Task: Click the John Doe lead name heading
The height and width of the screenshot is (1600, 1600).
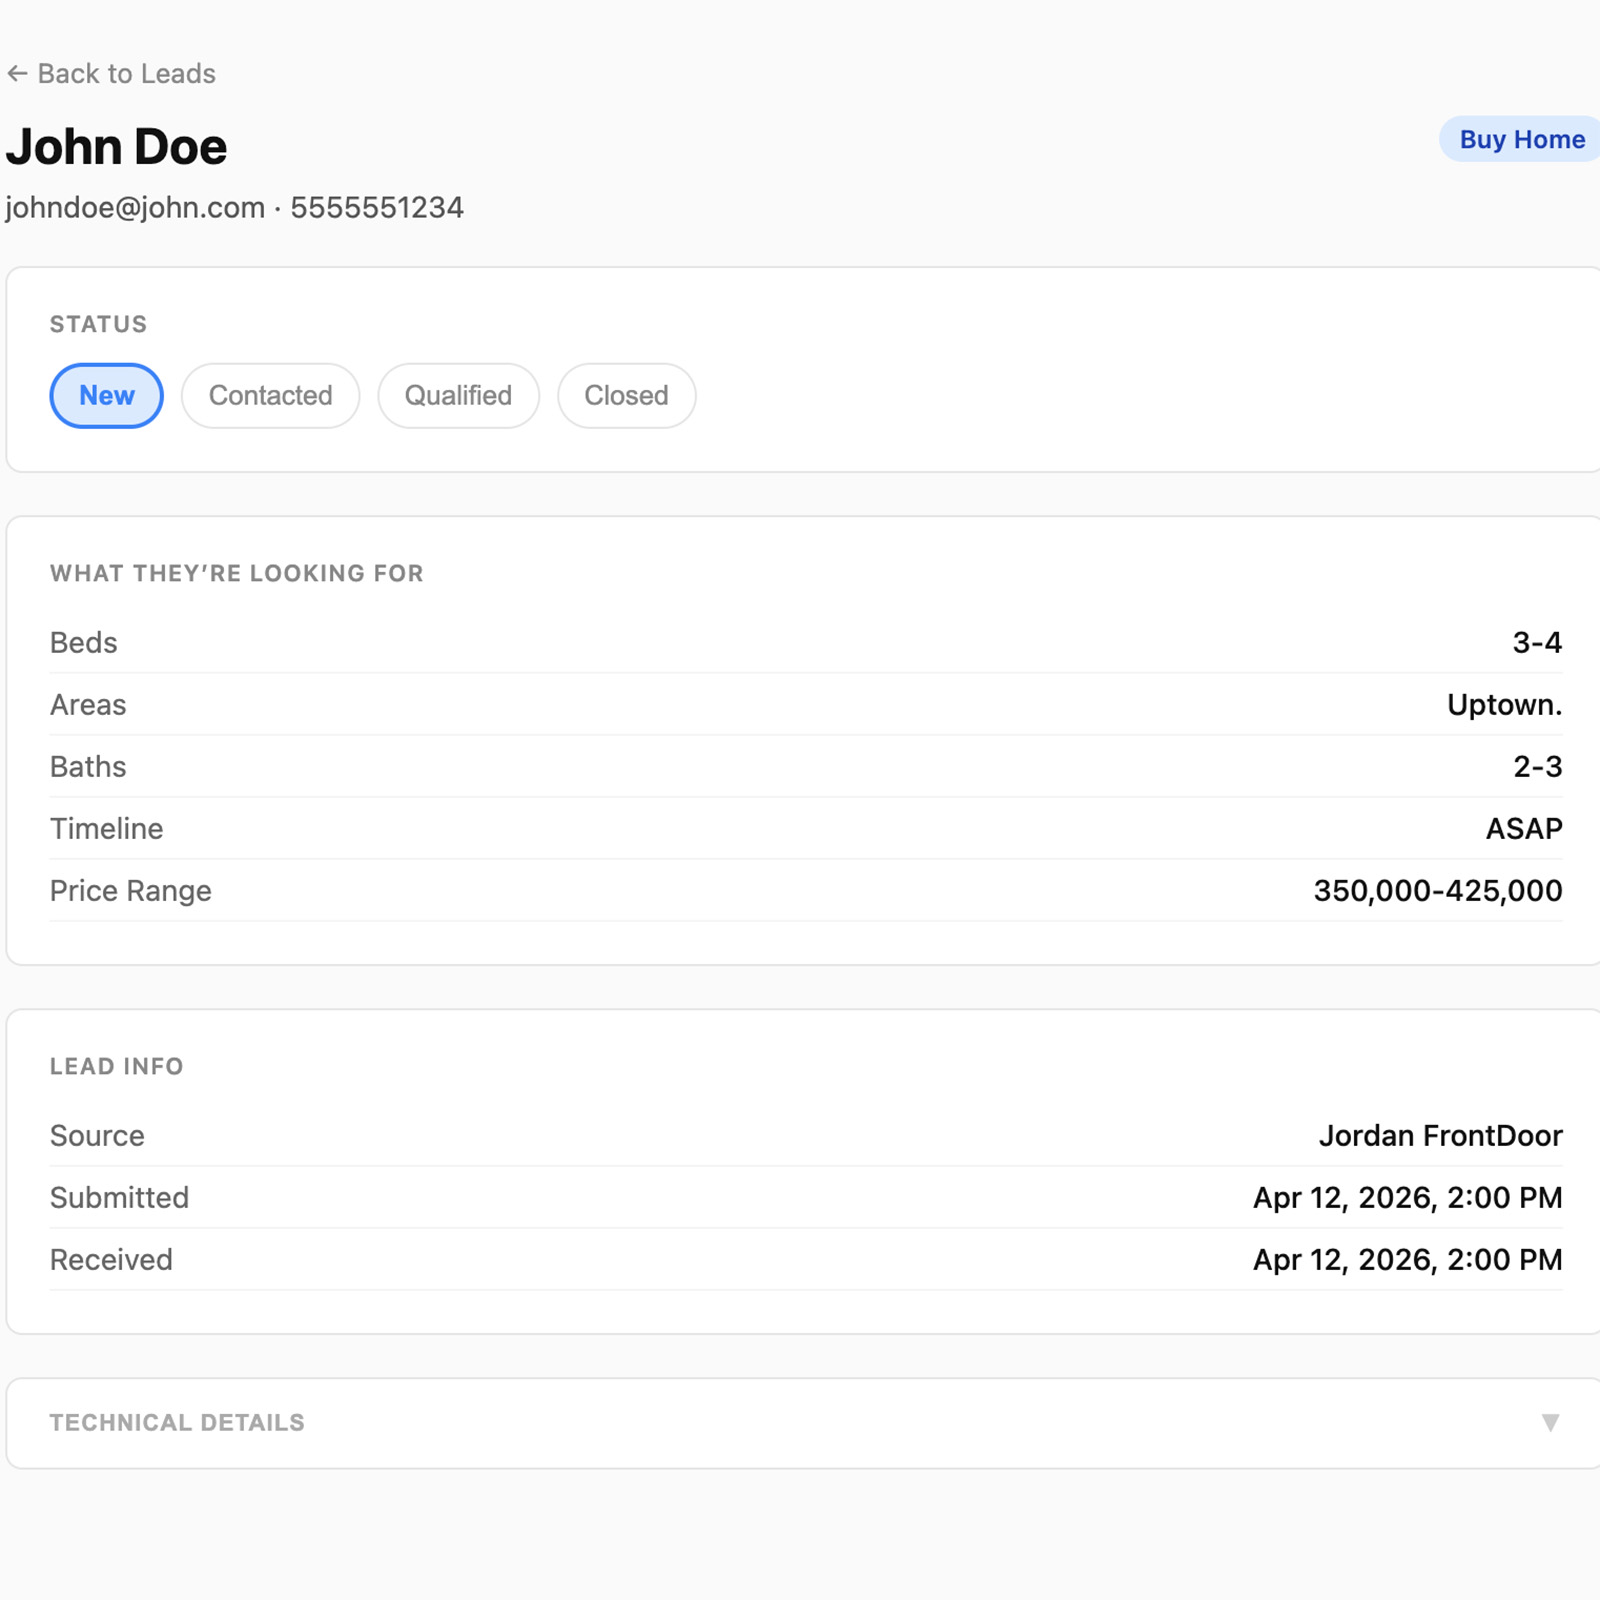Action: coord(116,147)
